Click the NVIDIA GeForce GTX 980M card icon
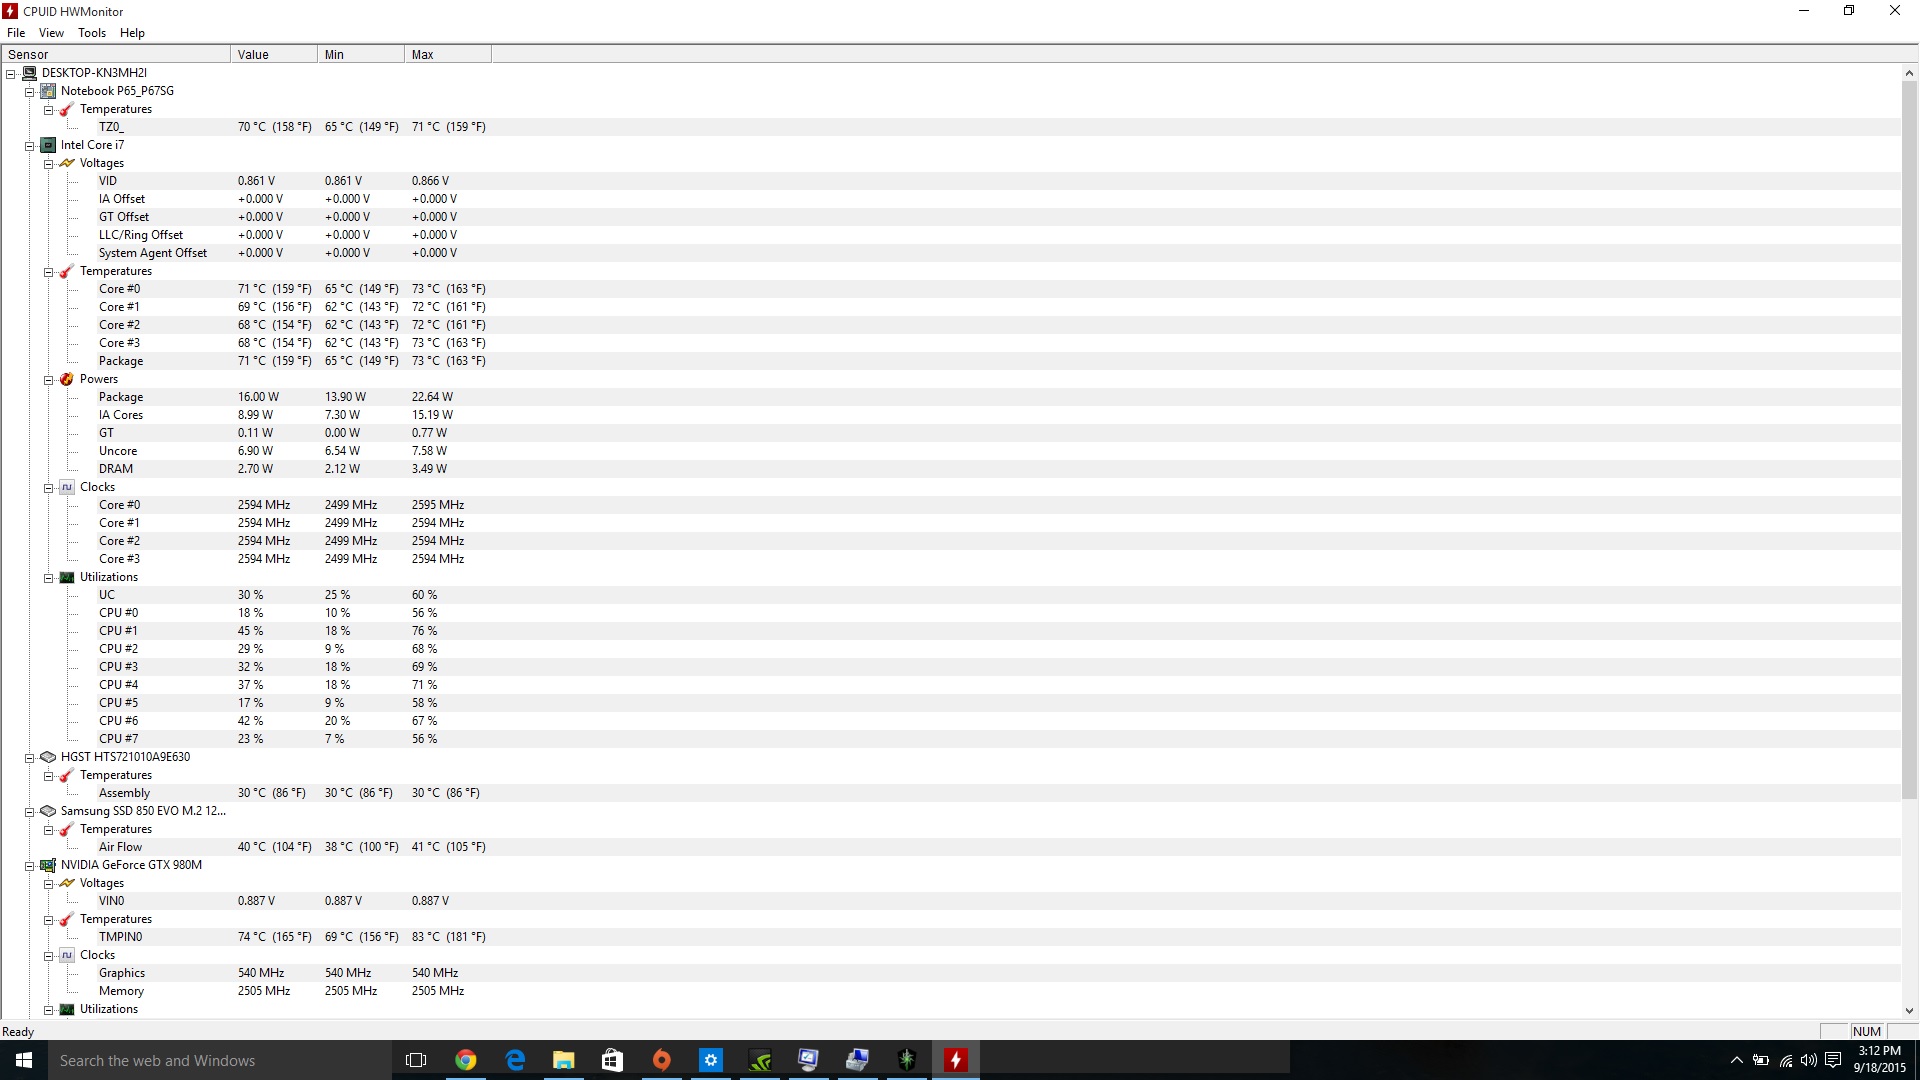Image resolution: width=1920 pixels, height=1080 pixels. tap(48, 865)
